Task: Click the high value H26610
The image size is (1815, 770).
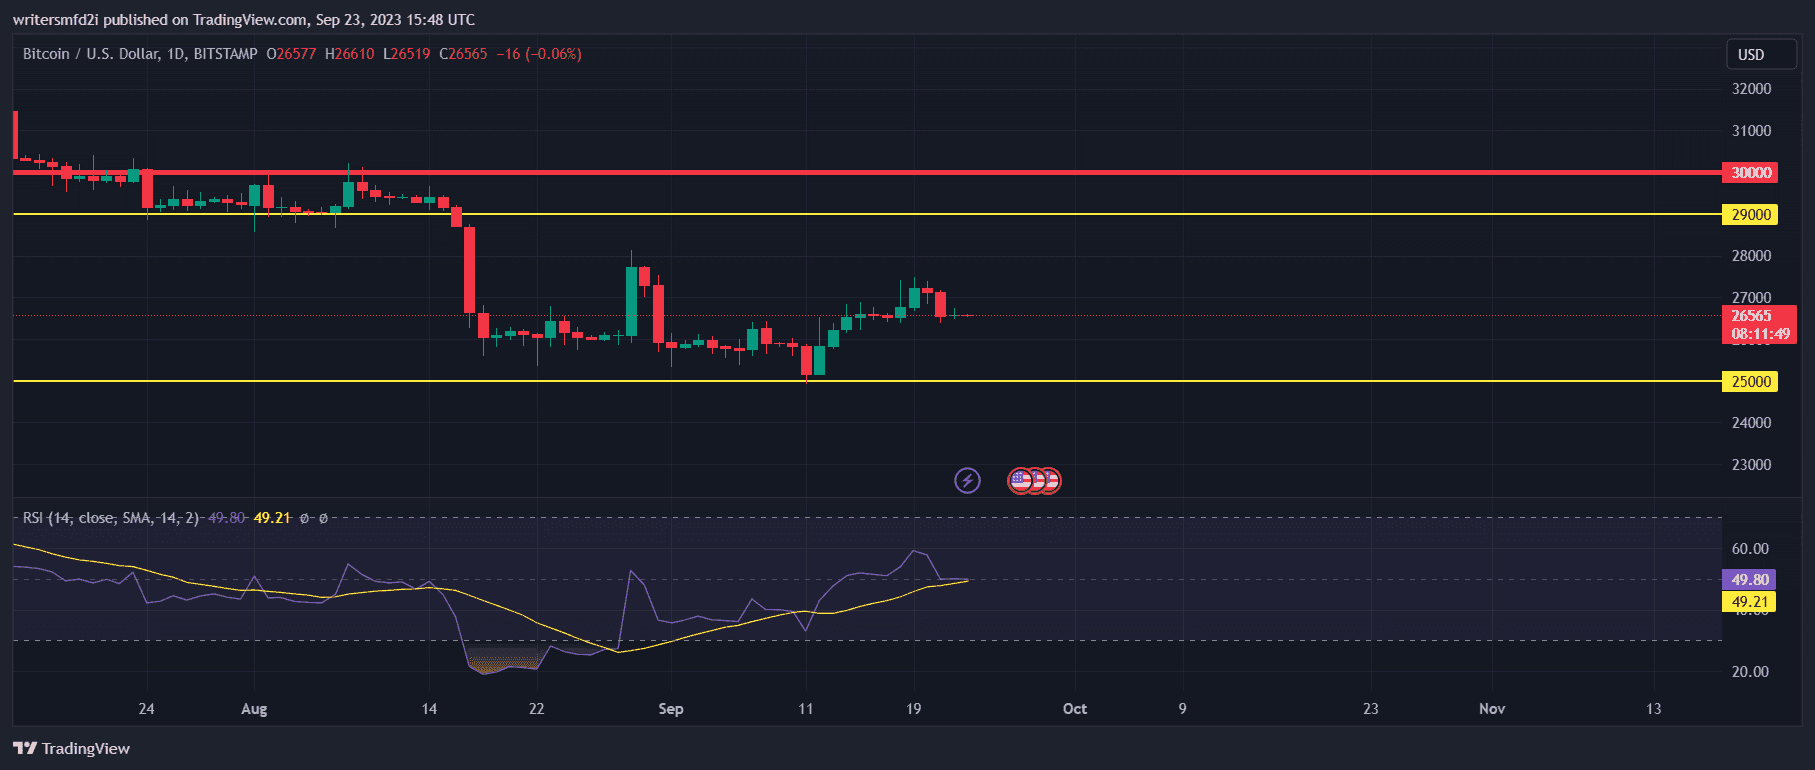Action: click(349, 54)
